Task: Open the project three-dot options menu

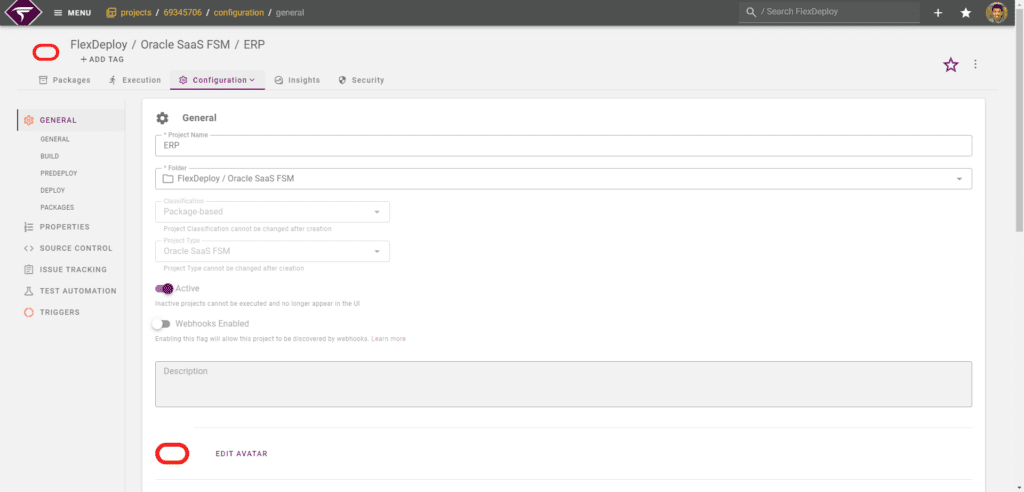Action: coord(975,64)
